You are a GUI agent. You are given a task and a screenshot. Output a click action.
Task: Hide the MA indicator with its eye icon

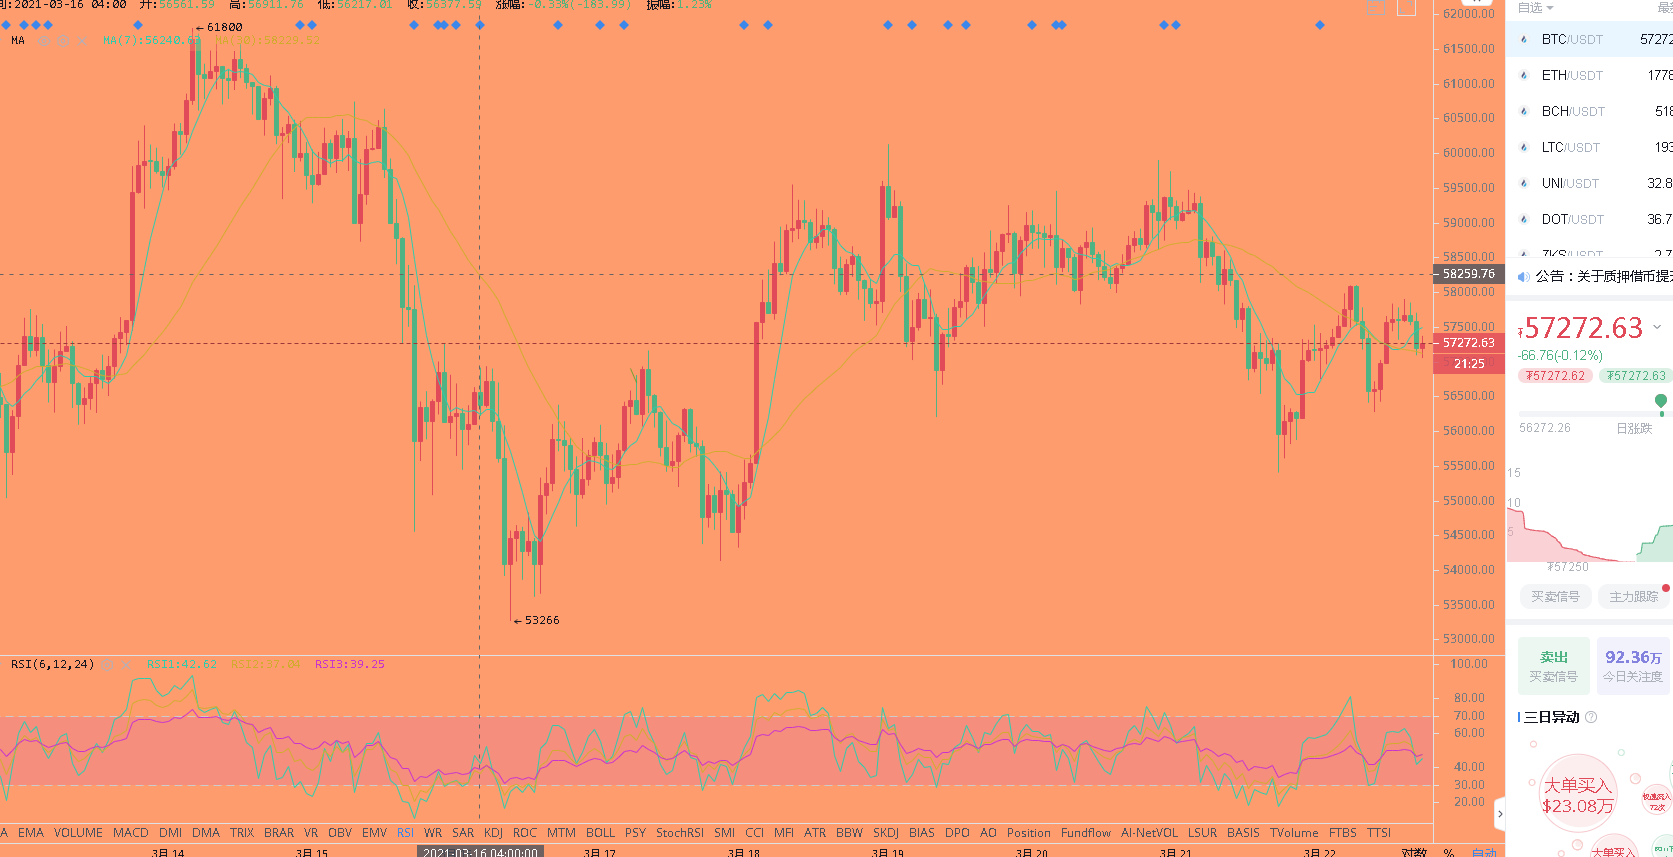(x=44, y=40)
